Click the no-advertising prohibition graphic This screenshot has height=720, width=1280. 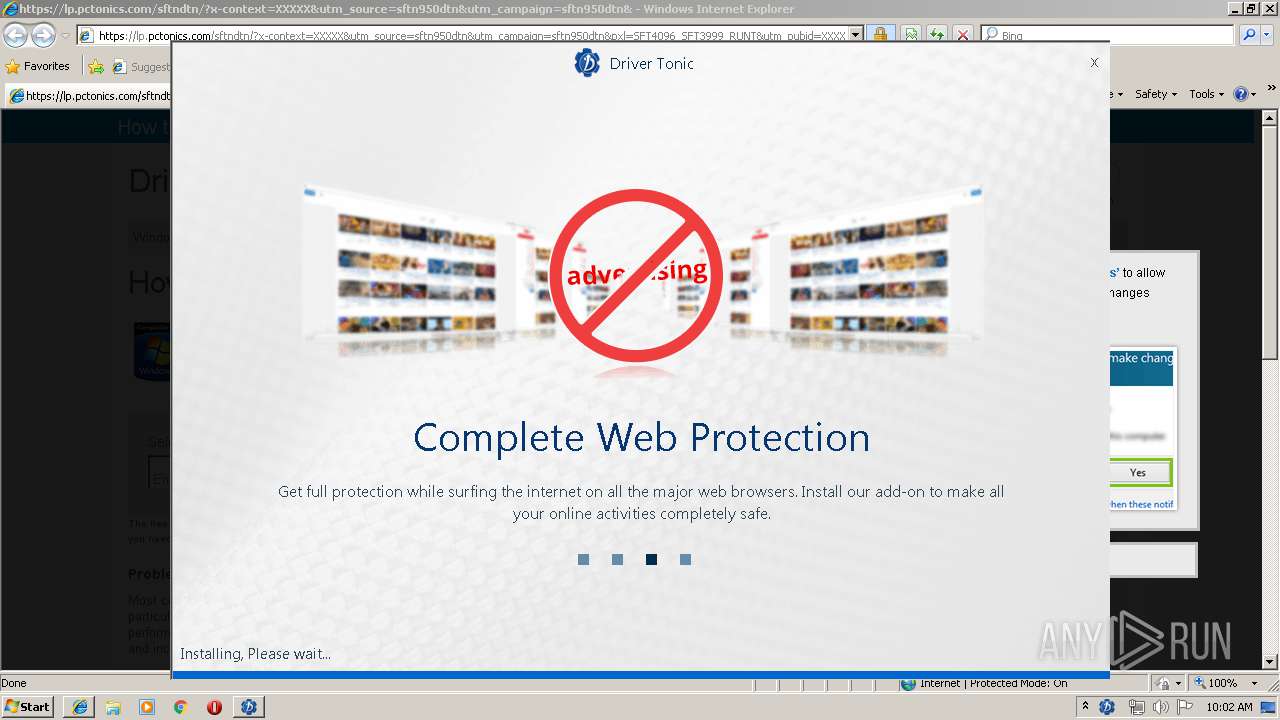point(636,275)
